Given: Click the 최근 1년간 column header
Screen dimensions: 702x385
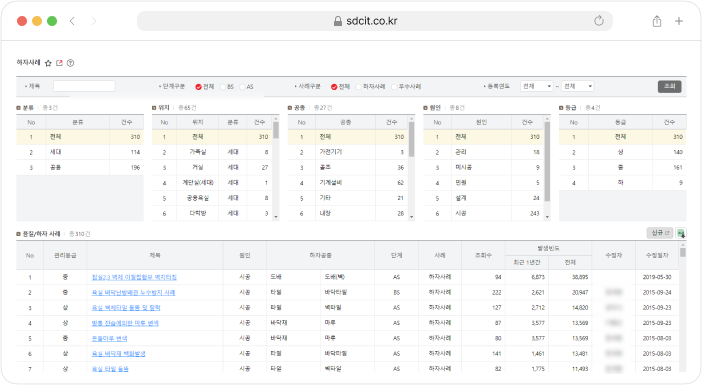Looking at the screenshot, I should click(527, 262).
